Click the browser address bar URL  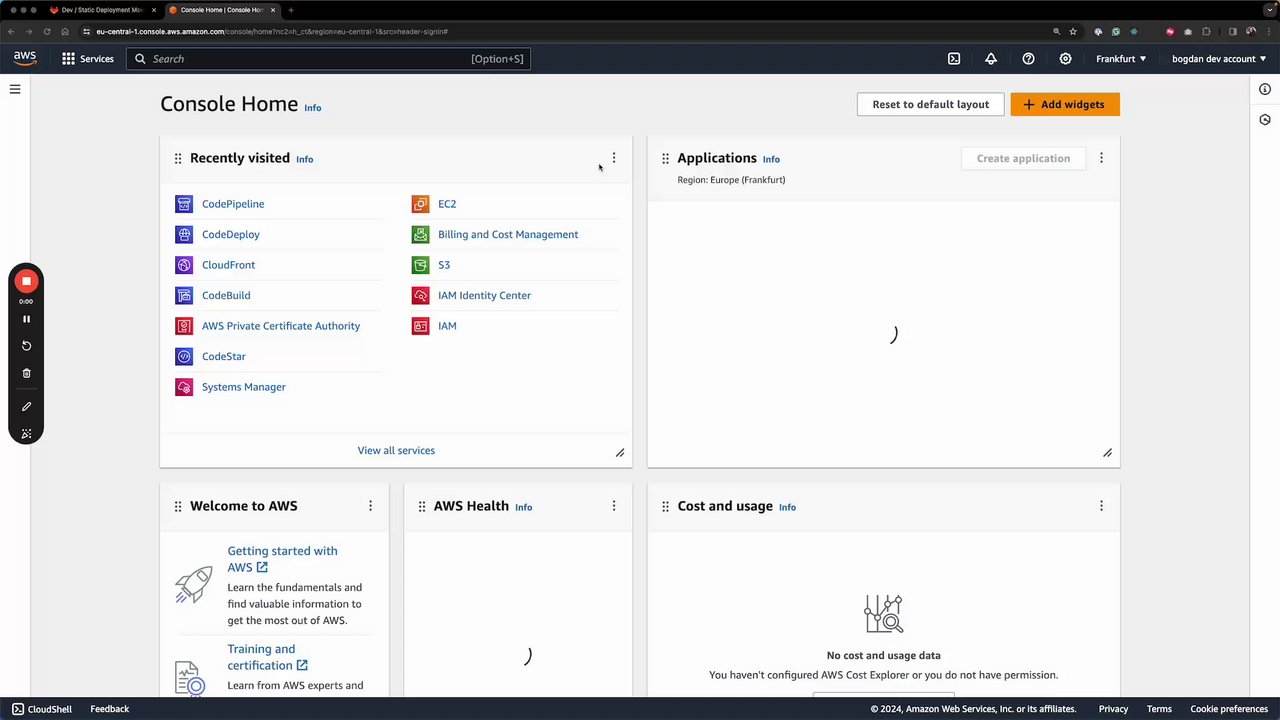pyautogui.click(x=272, y=31)
